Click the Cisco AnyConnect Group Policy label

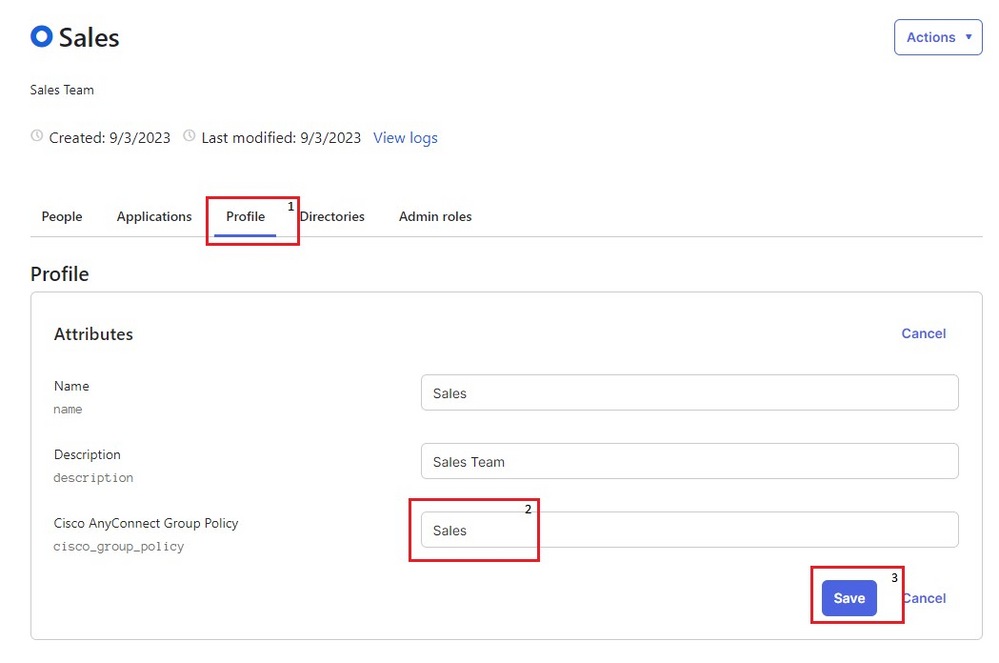tap(146, 523)
